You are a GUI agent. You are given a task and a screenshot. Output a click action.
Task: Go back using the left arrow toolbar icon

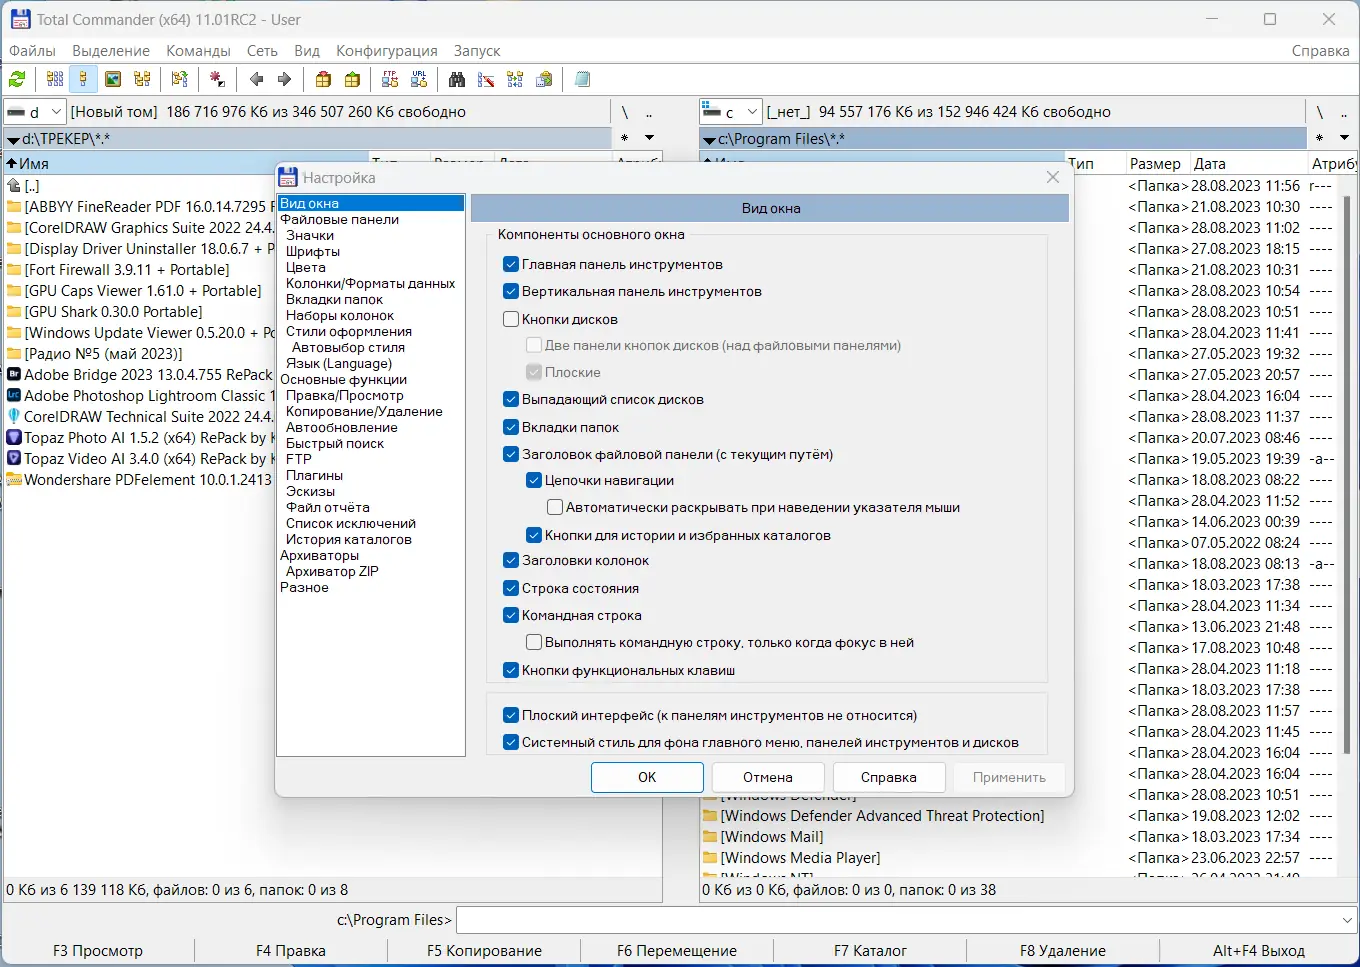click(x=256, y=79)
